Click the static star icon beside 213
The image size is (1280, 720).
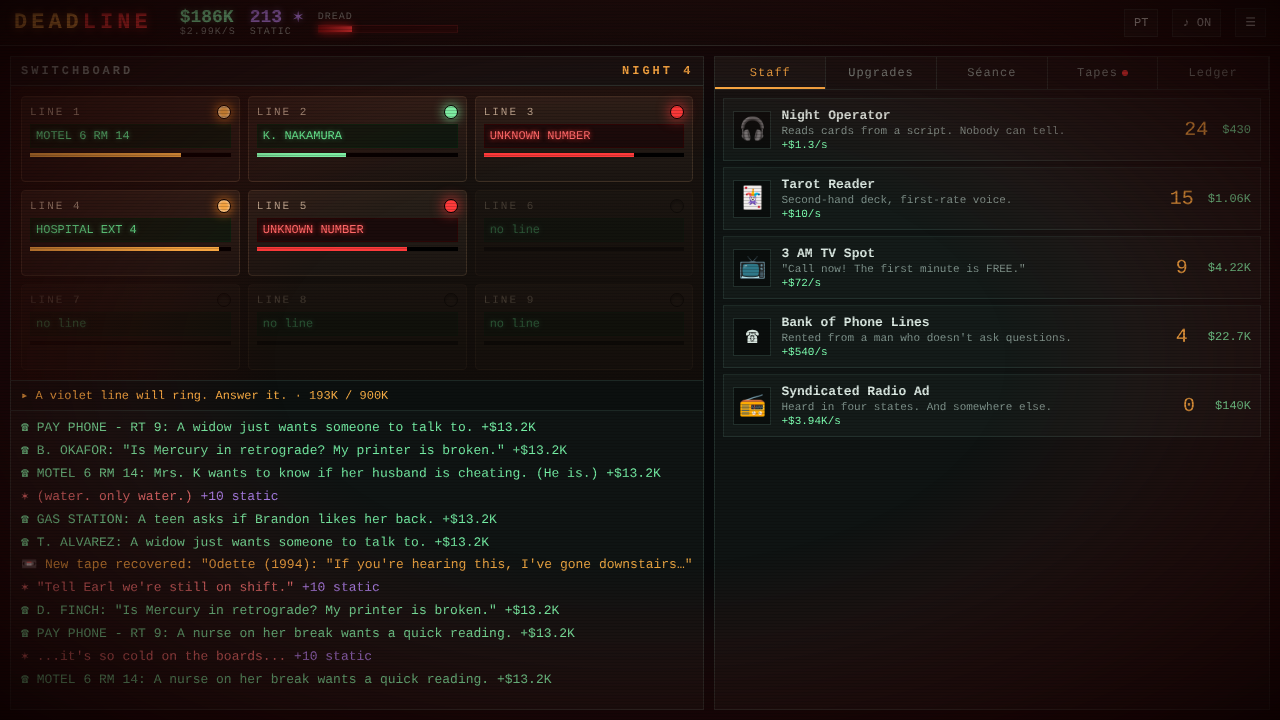pos(298,17)
